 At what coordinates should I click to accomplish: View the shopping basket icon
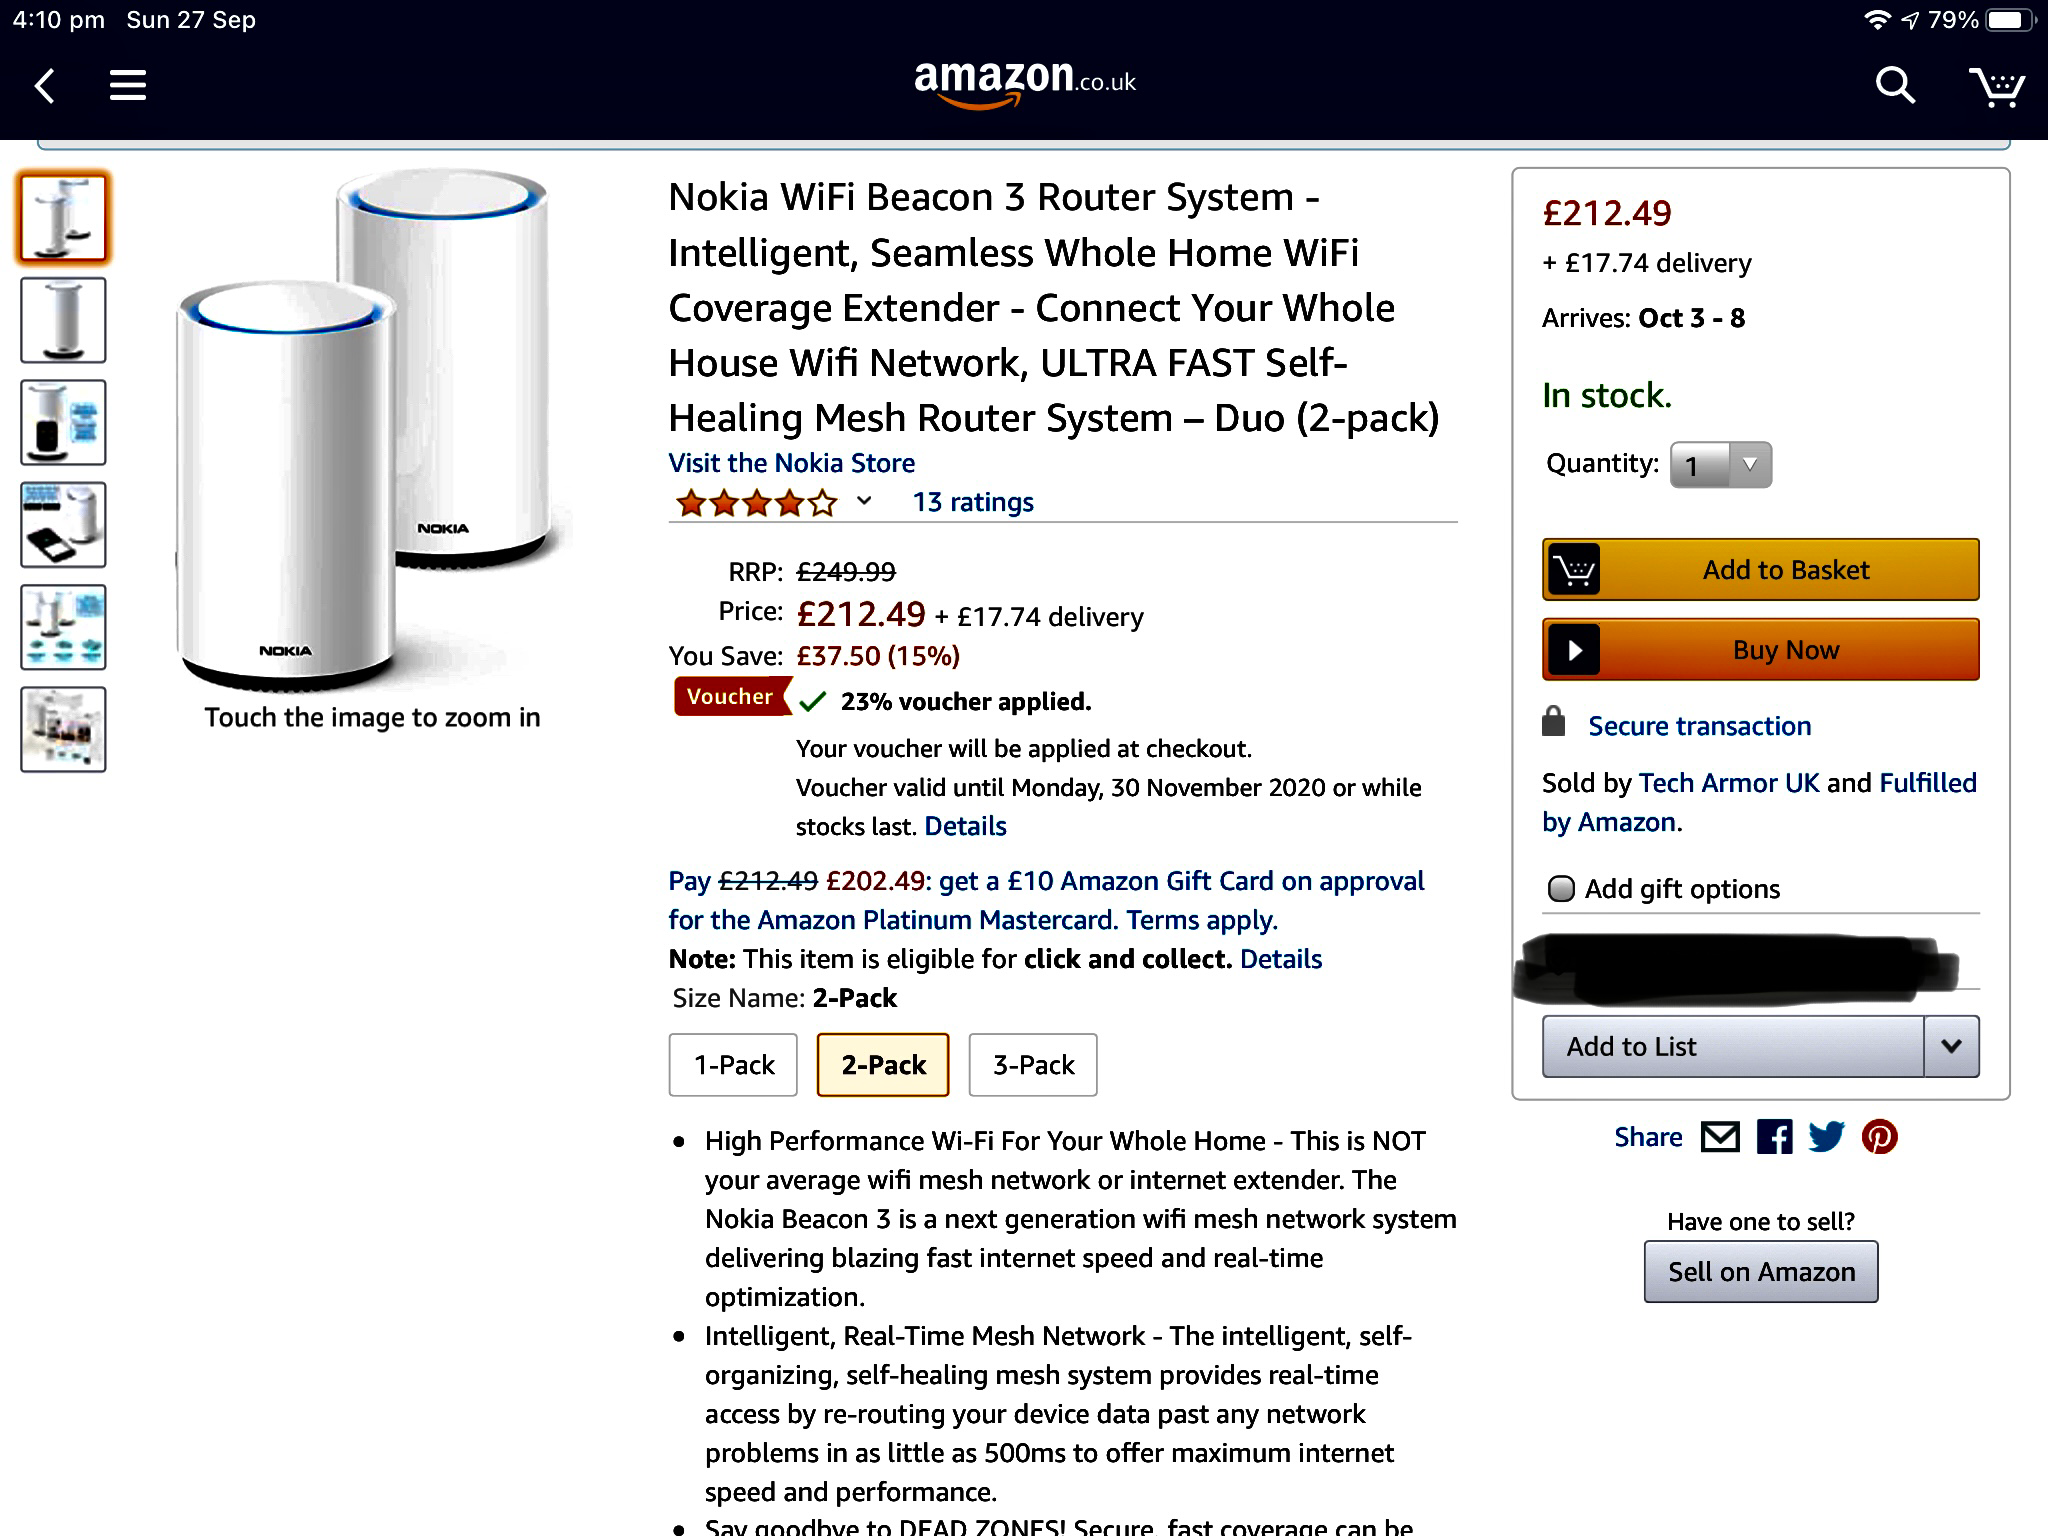coord(1996,87)
